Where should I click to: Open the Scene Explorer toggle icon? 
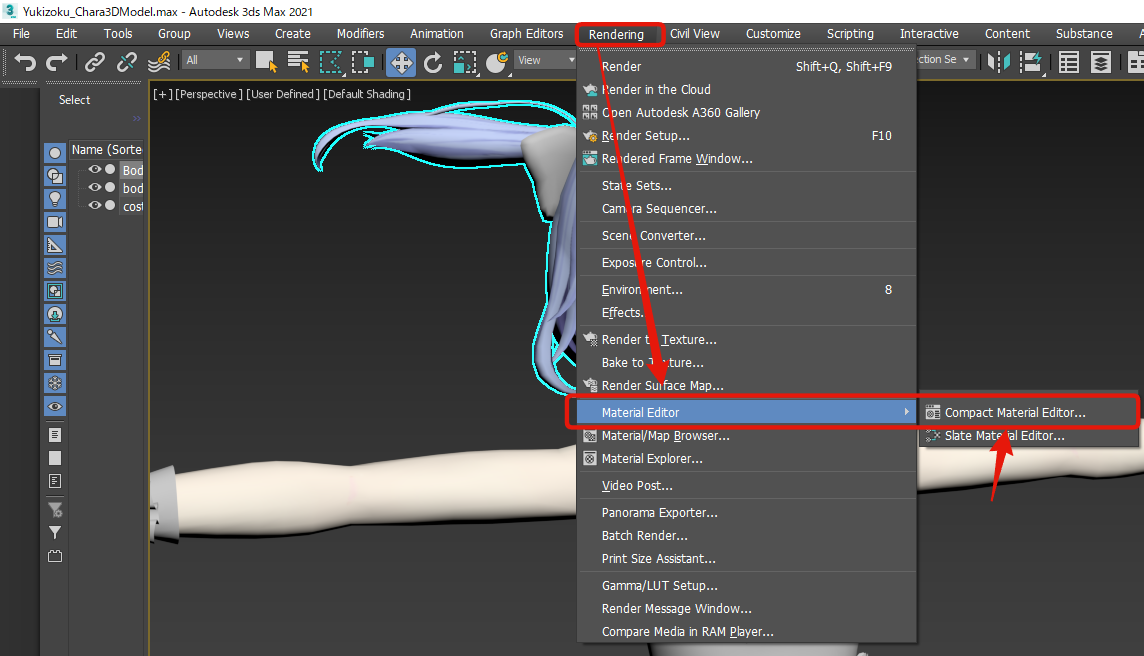(x=1069, y=62)
